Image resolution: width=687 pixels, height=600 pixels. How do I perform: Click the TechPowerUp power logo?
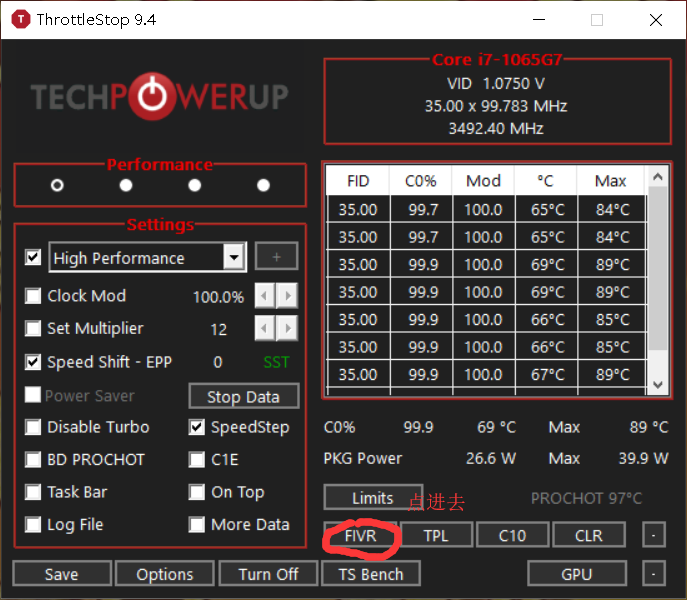(152, 96)
